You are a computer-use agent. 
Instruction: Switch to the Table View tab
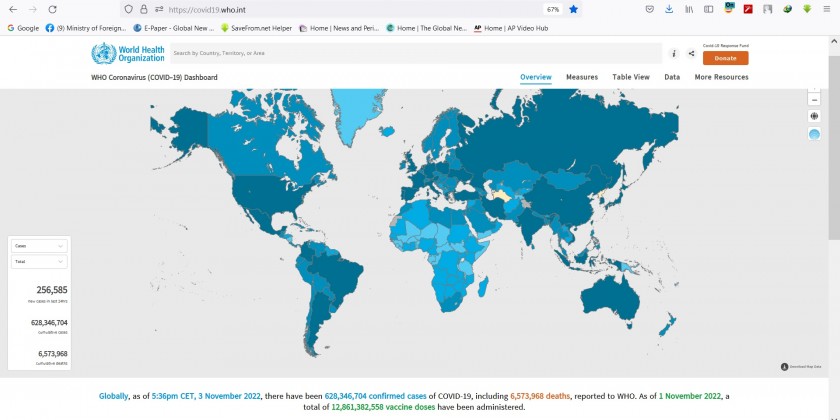coord(631,77)
